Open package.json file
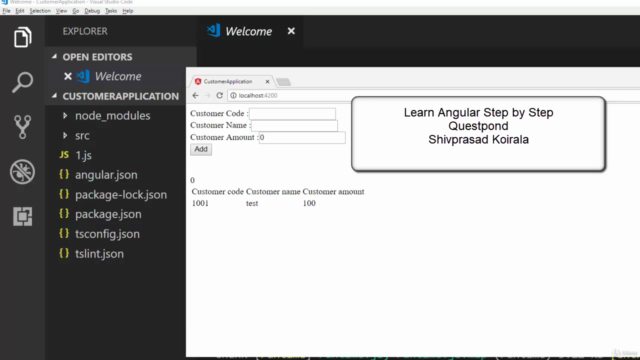 click(x=108, y=214)
